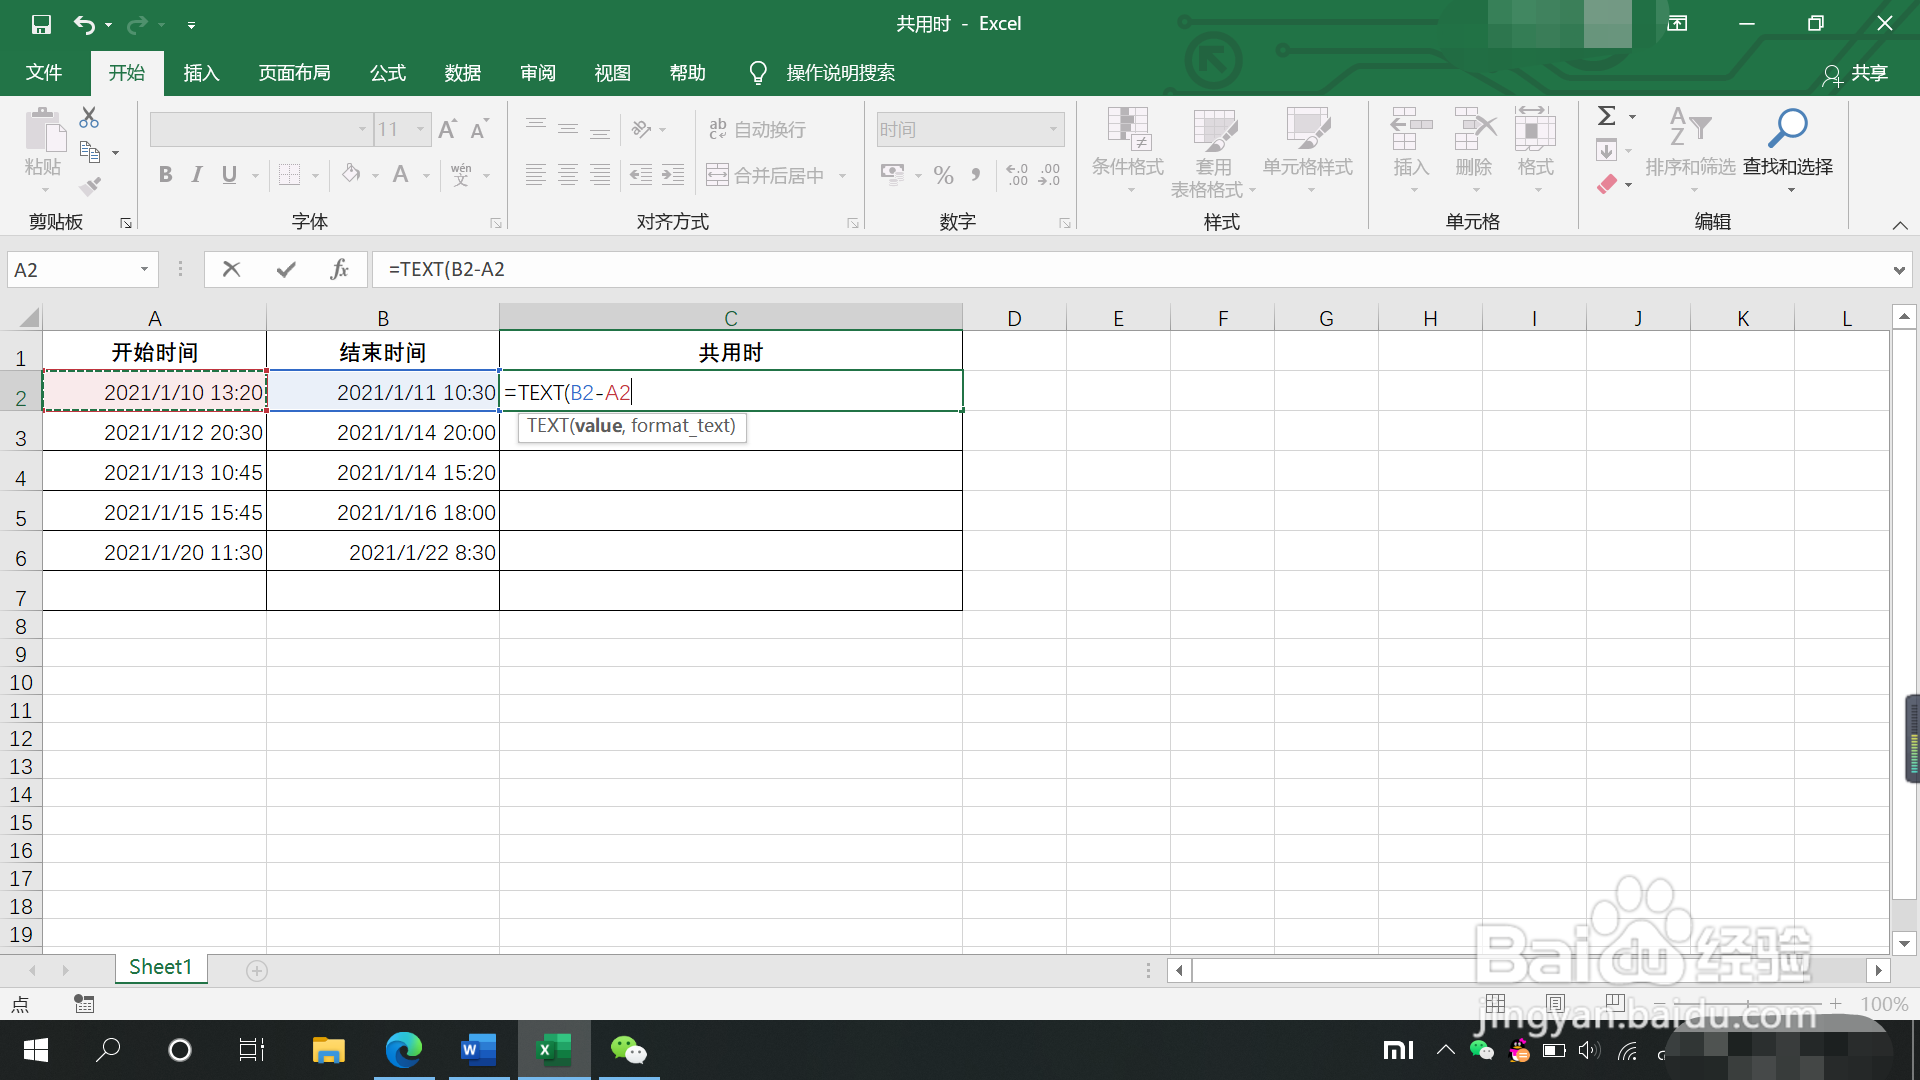
Task: Open Insert Function fx dialog
Action: tap(339, 269)
